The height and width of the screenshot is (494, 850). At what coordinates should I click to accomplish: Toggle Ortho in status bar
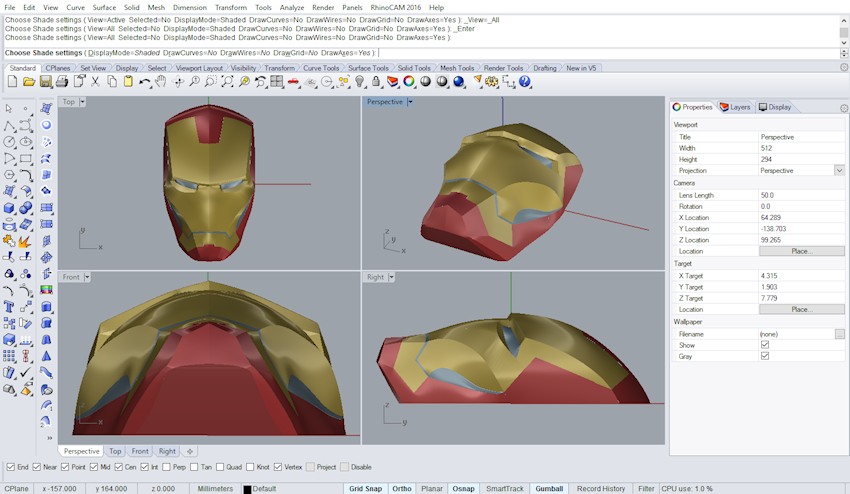click(402, 489)
